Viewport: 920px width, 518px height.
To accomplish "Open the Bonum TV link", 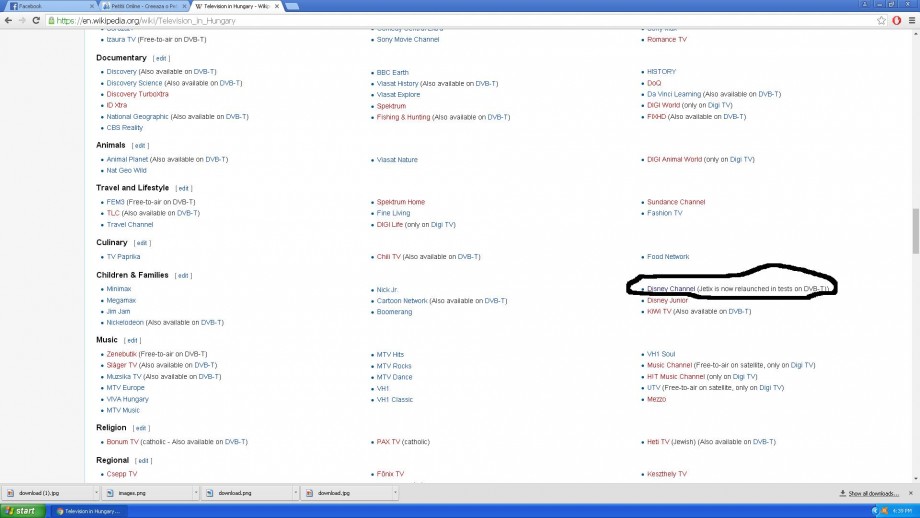I will (123, 442).
